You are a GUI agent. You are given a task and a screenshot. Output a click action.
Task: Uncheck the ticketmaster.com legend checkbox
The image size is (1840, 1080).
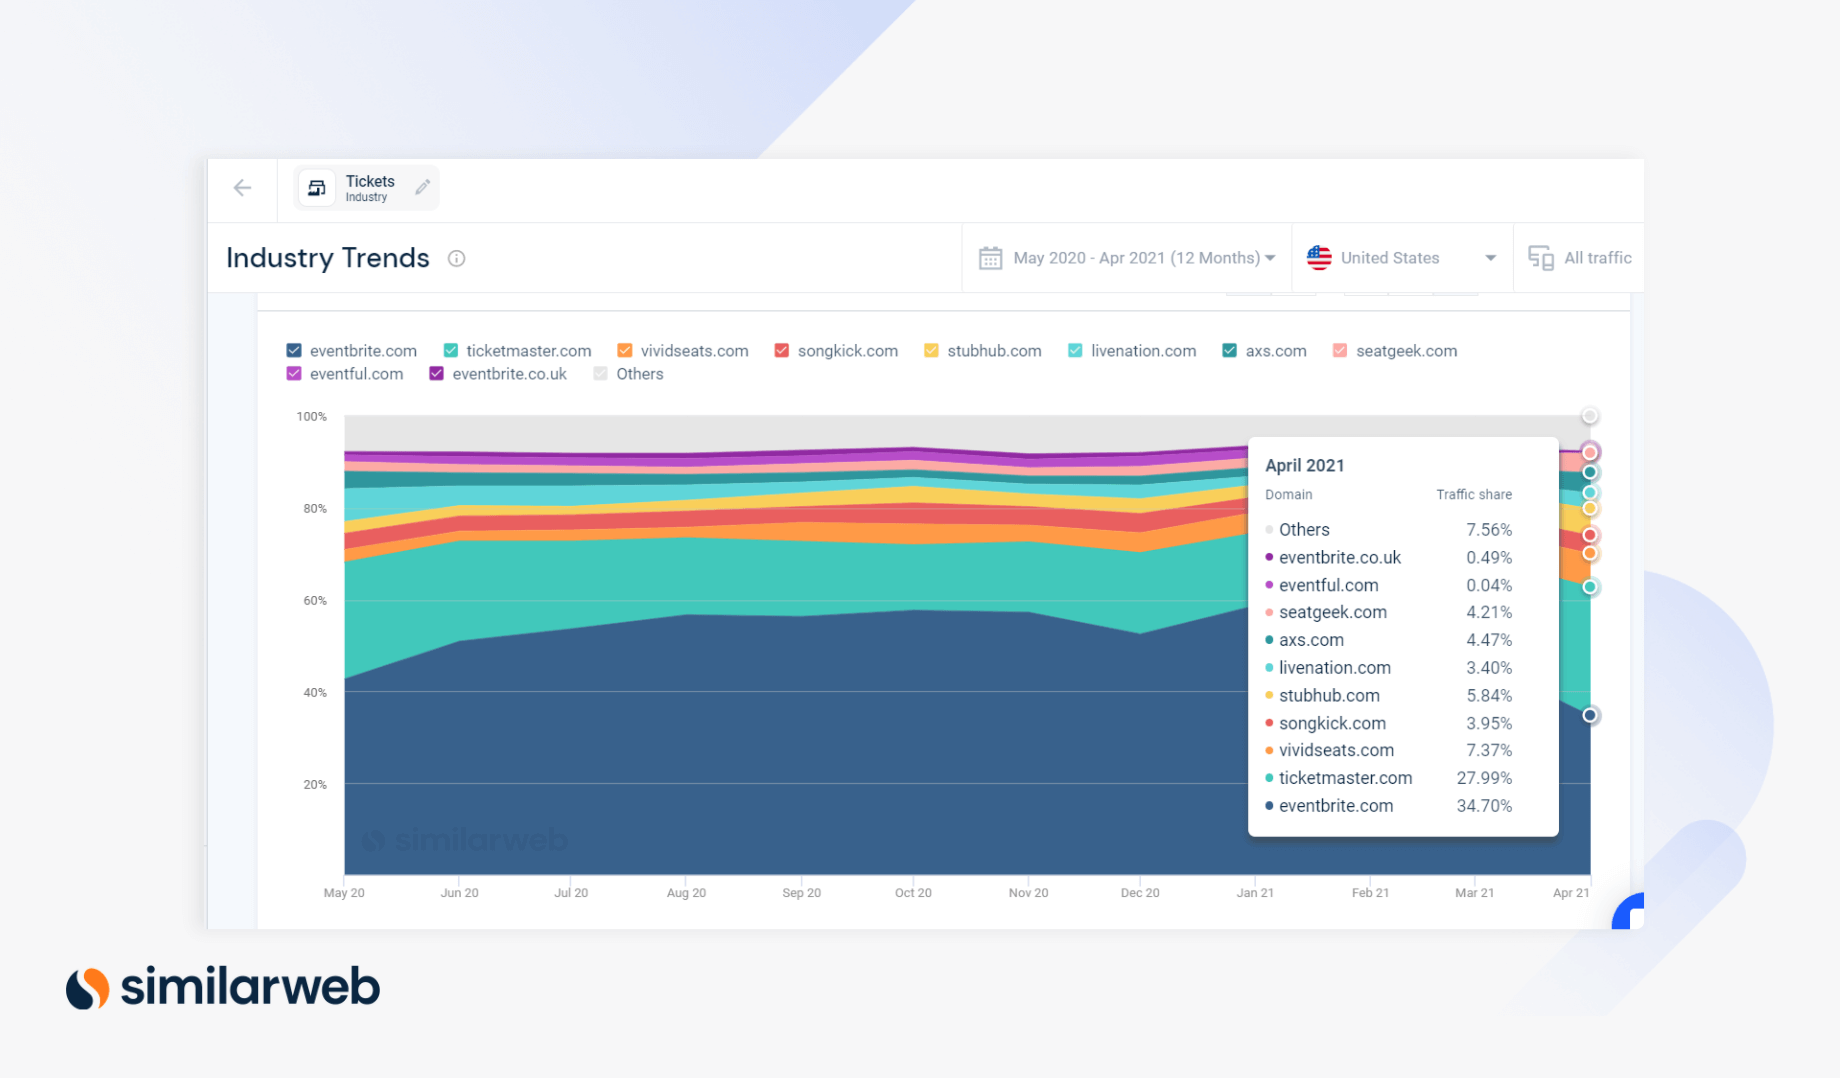point(451,350)
